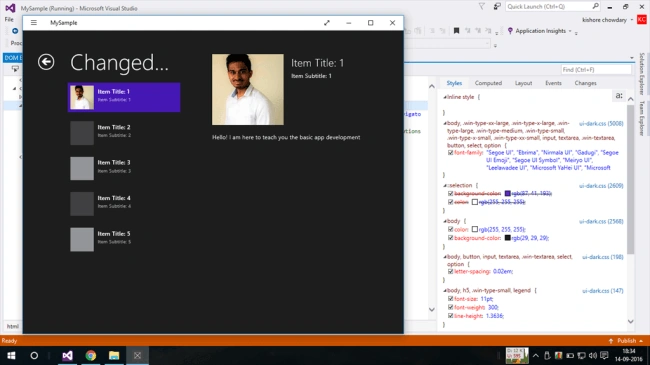
Task: Open the Layout tab
Action: coord(523,83)
